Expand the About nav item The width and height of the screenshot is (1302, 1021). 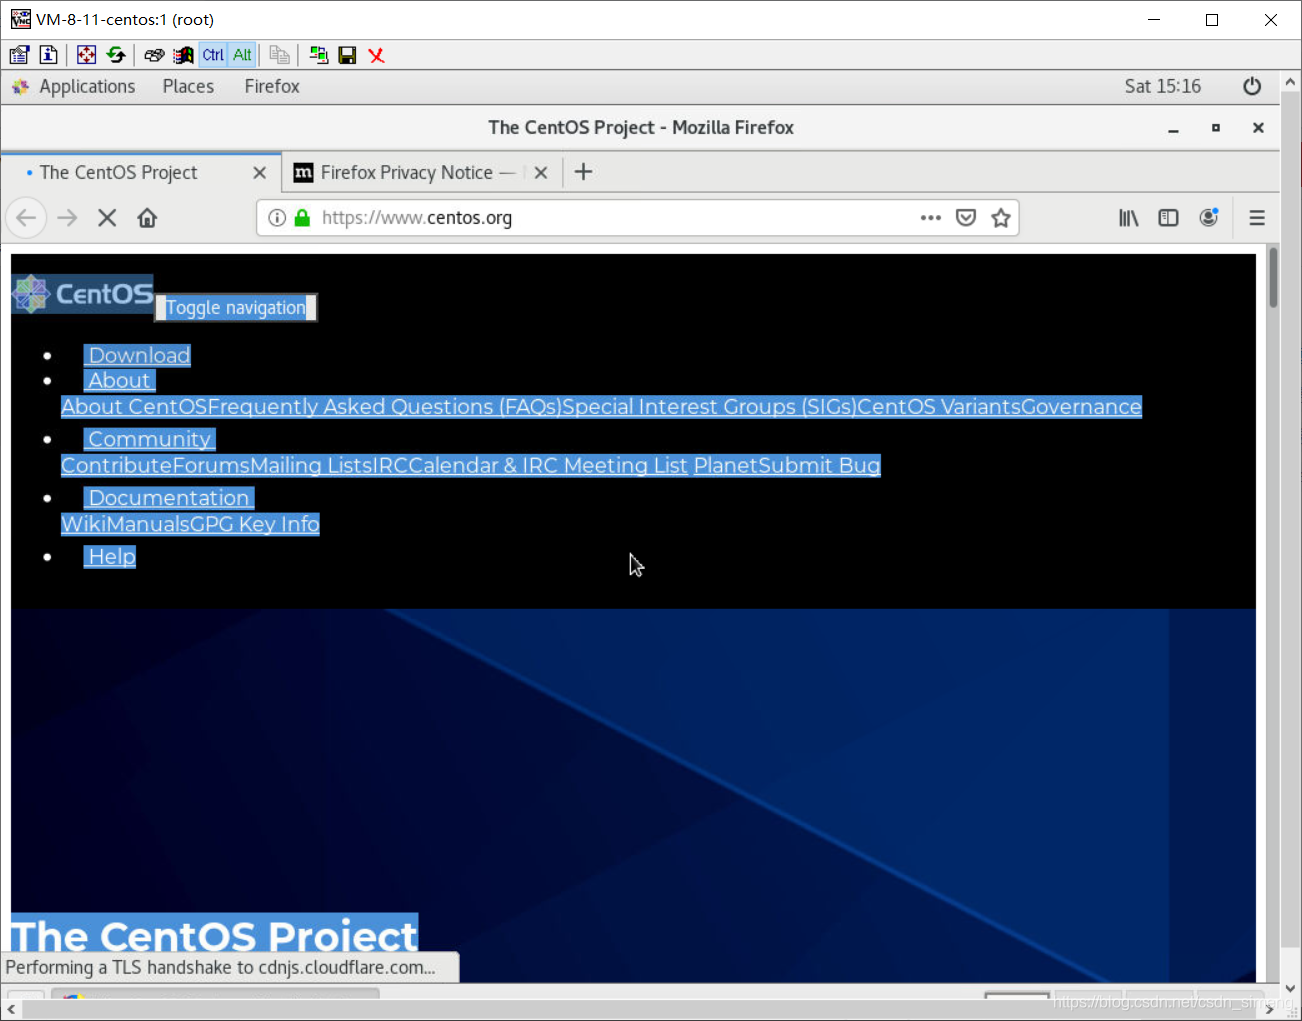(119, 380)
